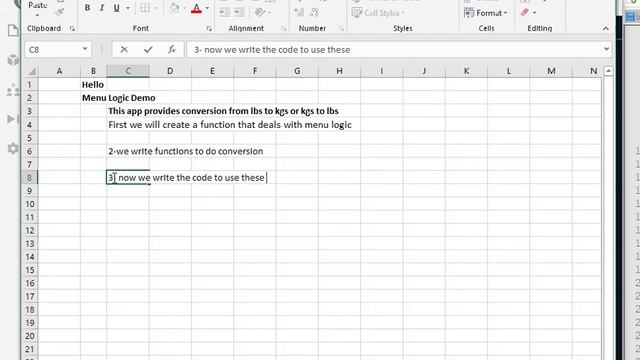Confirm the entry with the checkmark
This screenshot has width=640, height=360.
click(148, 49)
